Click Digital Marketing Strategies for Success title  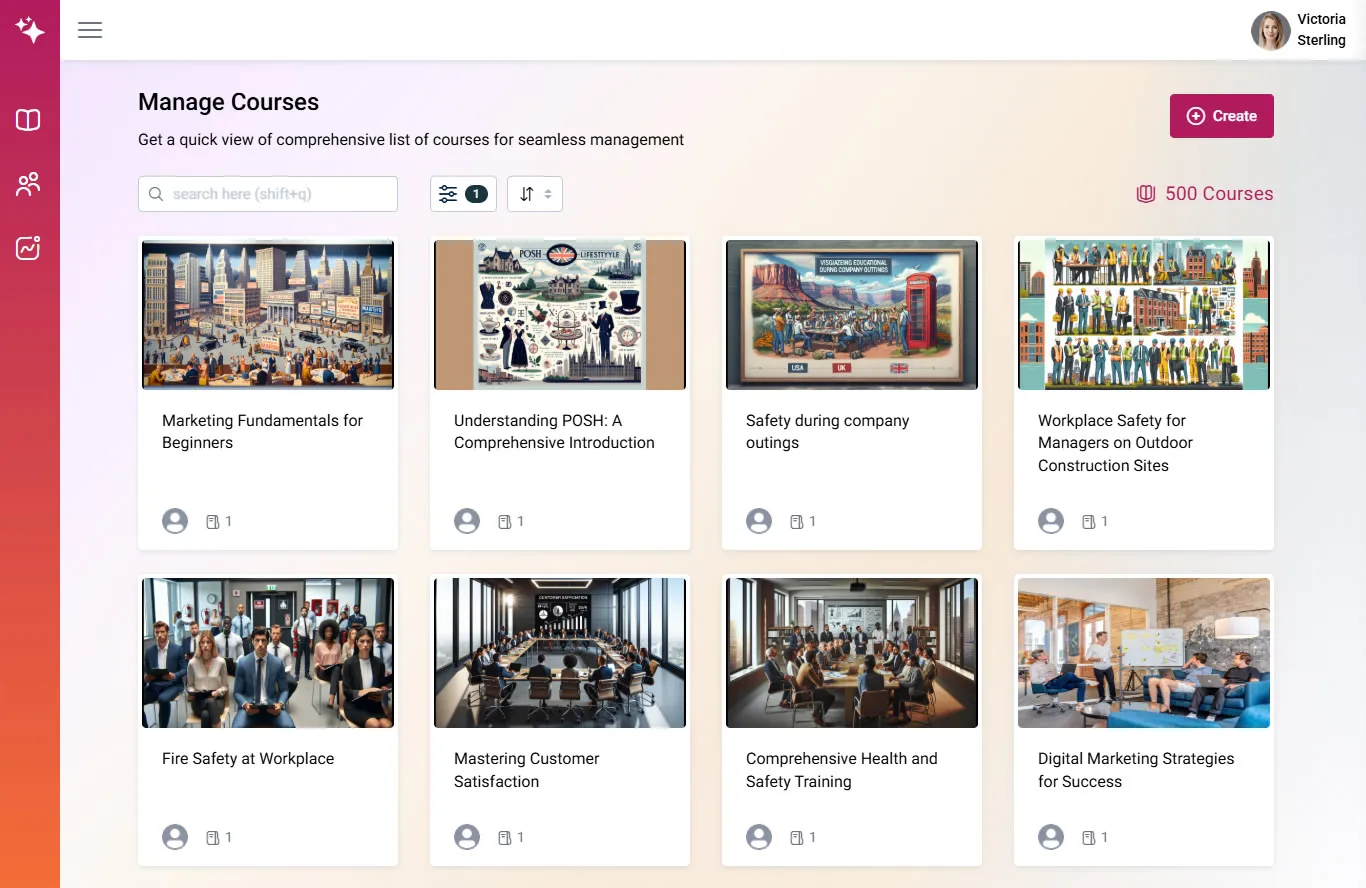click(x=1136, y=770)
